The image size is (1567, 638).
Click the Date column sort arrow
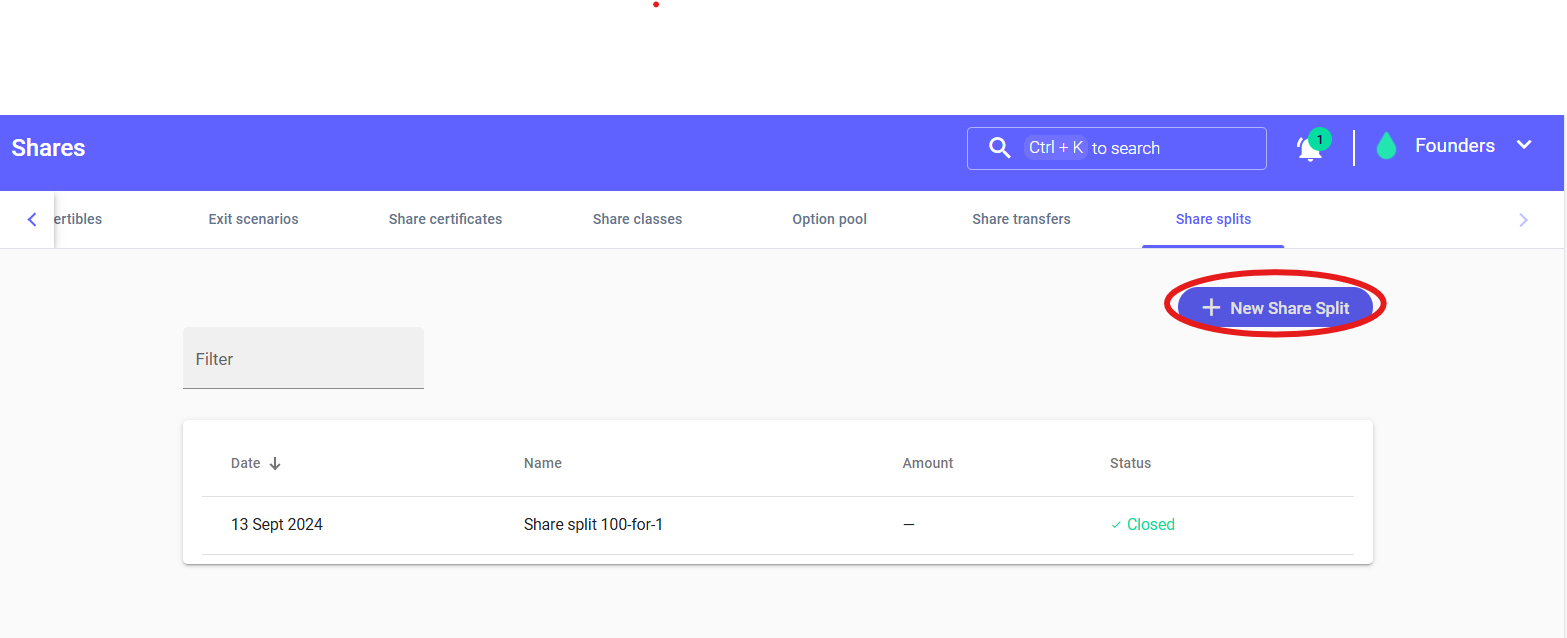(276, 464)
